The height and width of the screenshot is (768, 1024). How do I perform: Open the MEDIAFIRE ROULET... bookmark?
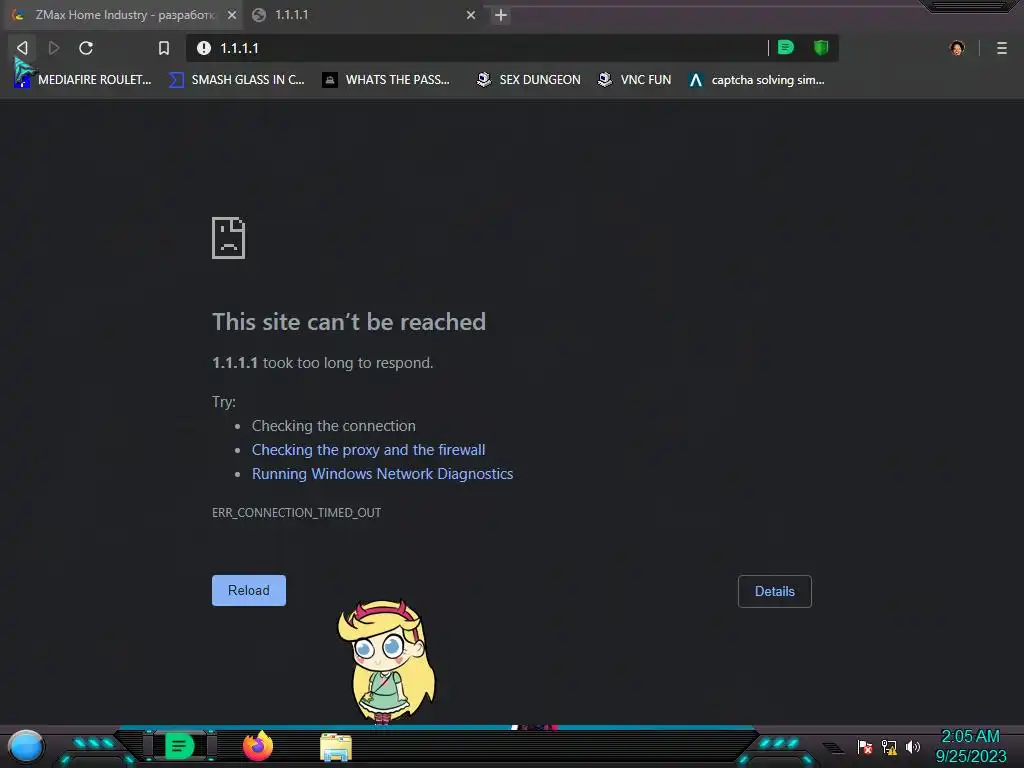click(83, 80)
